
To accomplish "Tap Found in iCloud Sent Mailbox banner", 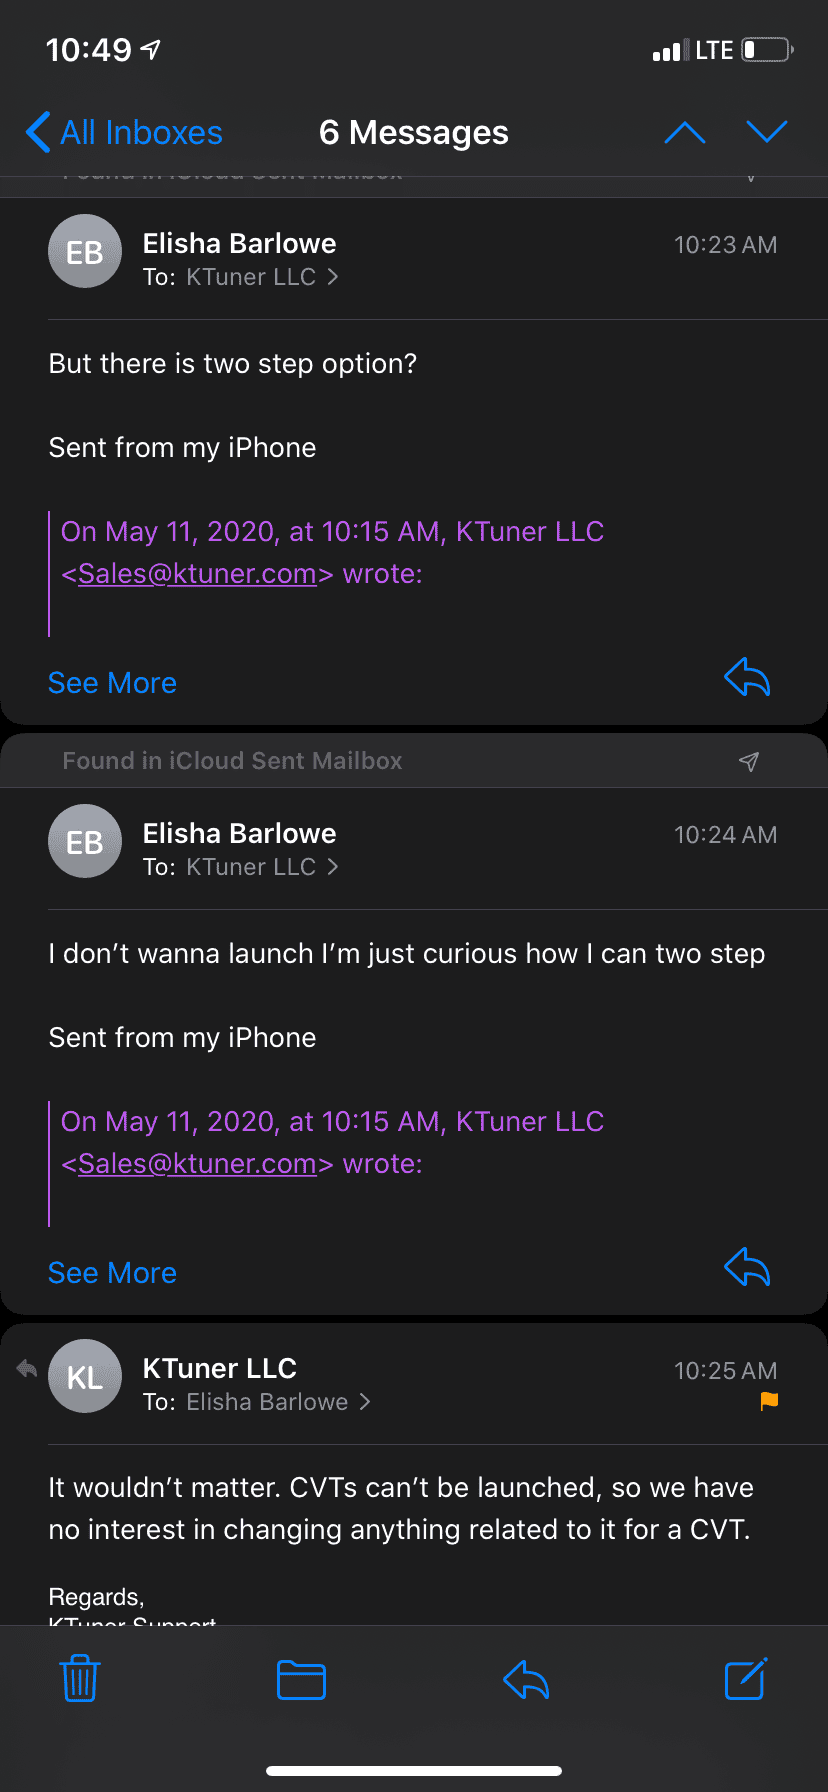I will click(232, 761).
